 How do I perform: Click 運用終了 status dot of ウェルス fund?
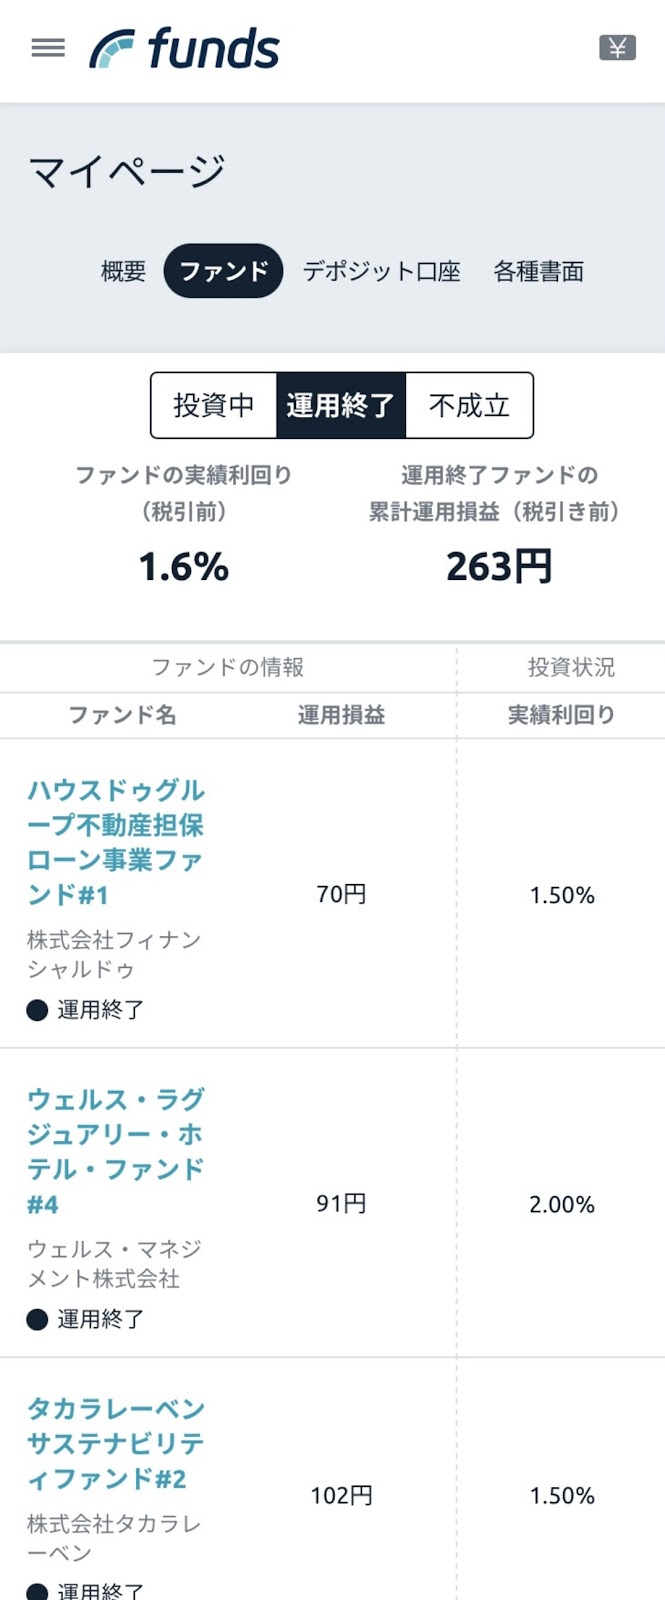coord(37,1319)
